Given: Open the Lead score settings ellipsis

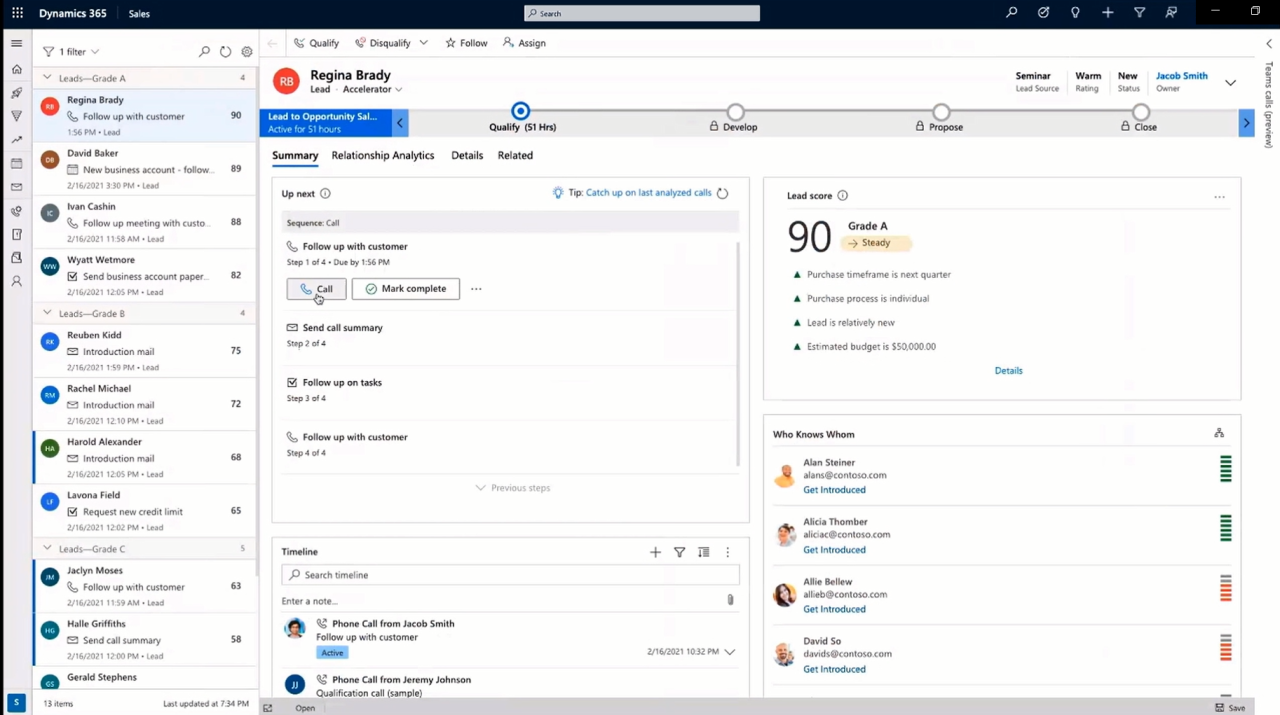Looking at the screenshot, I should 1219,197.
